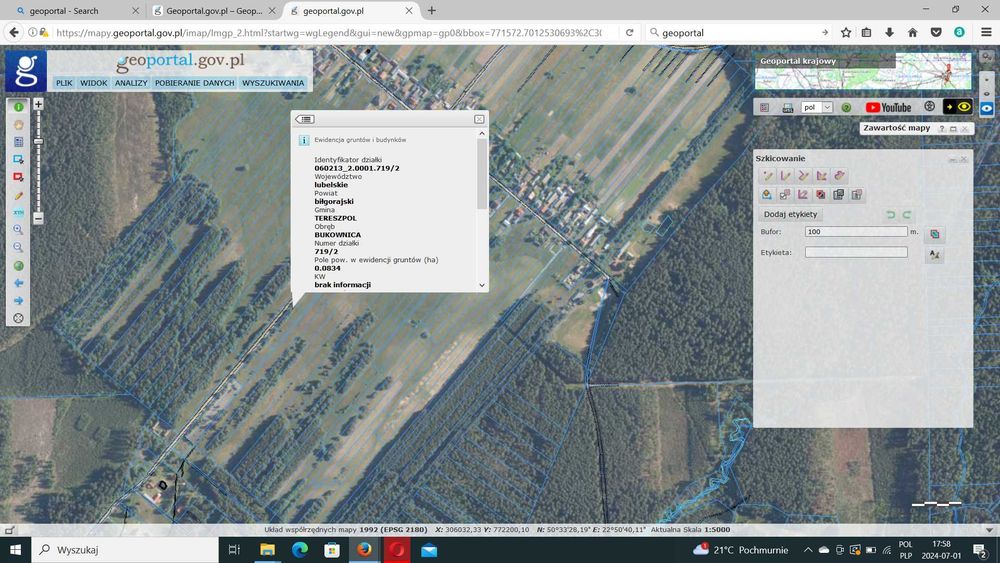Click the copy sketch objects icon
Screen dimensions: 1000x563
[839, 194]
